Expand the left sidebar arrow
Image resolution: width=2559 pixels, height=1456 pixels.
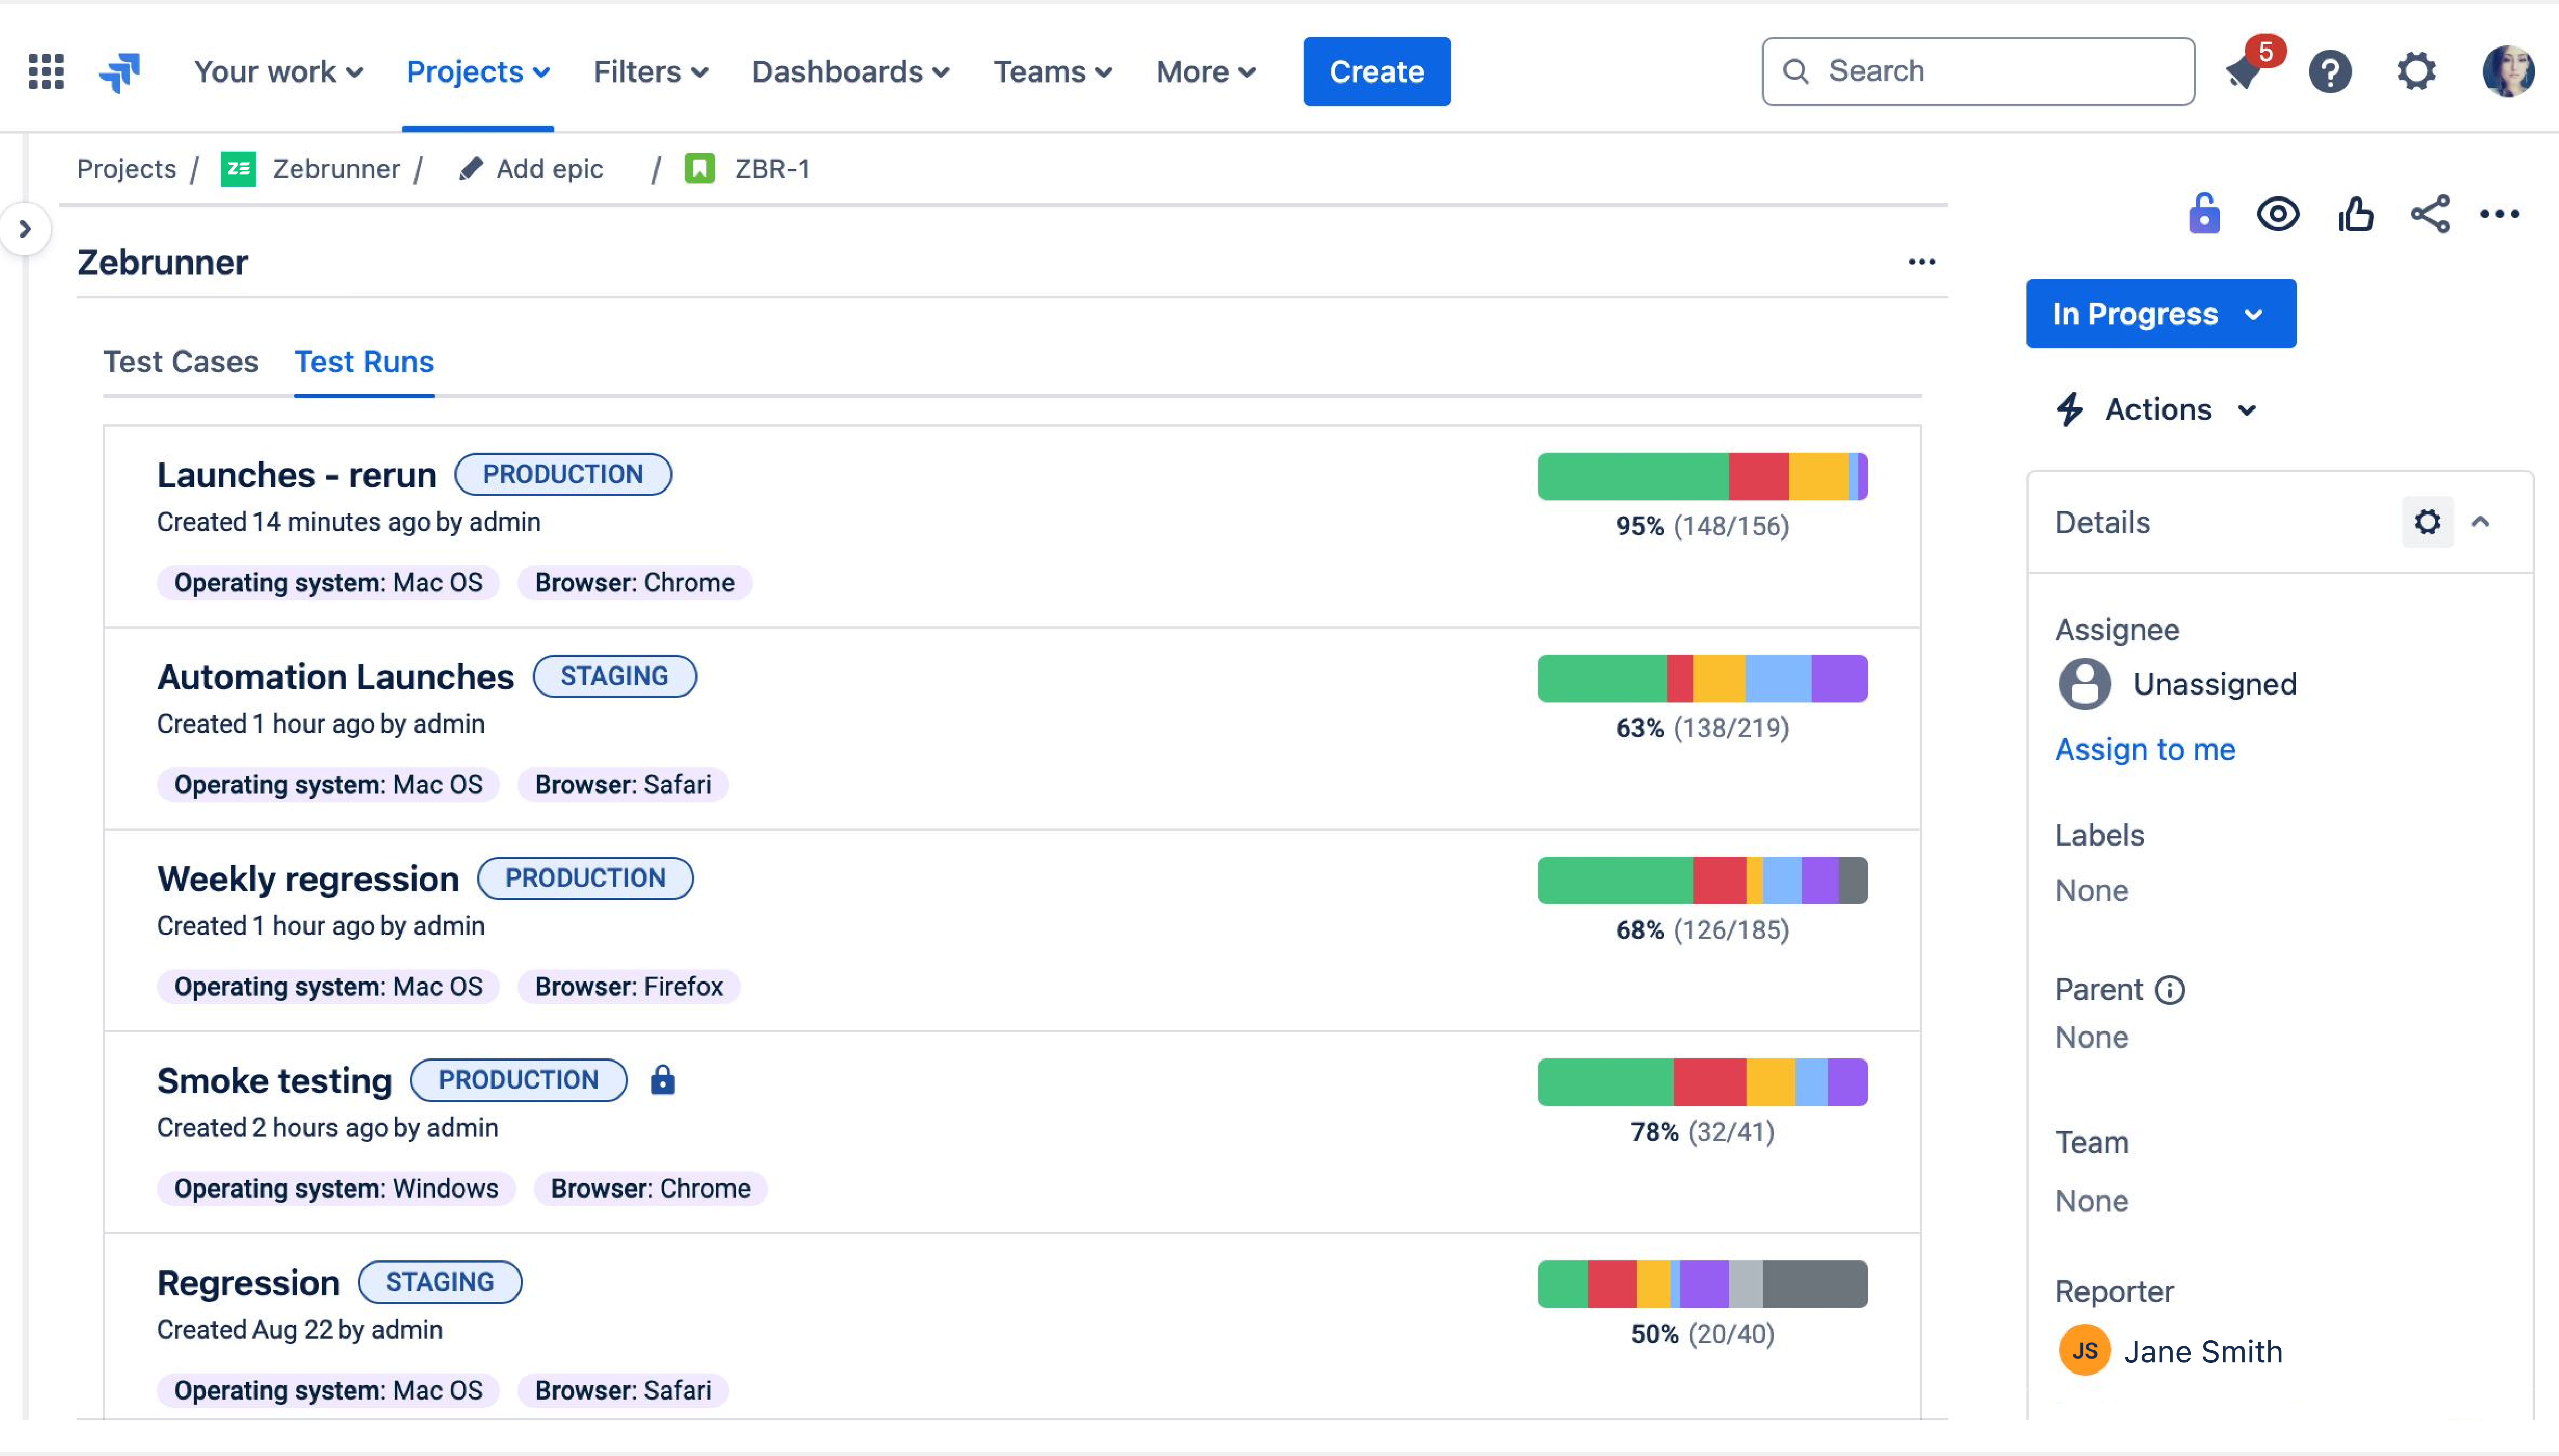pos(25,229)
